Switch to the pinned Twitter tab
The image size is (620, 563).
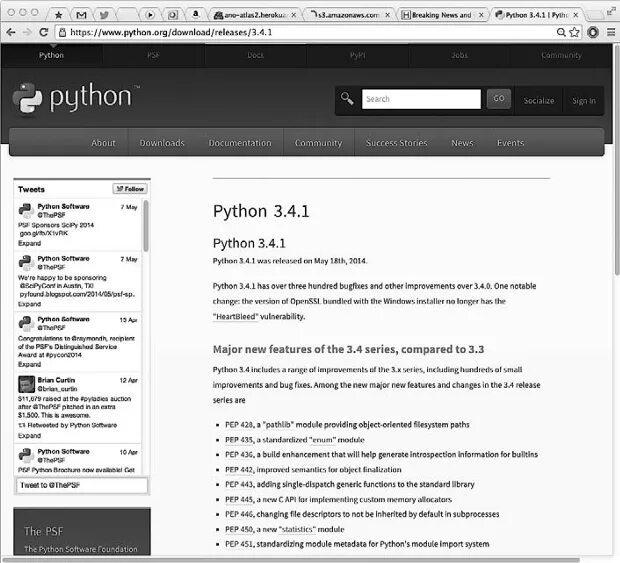coord(104,15)
